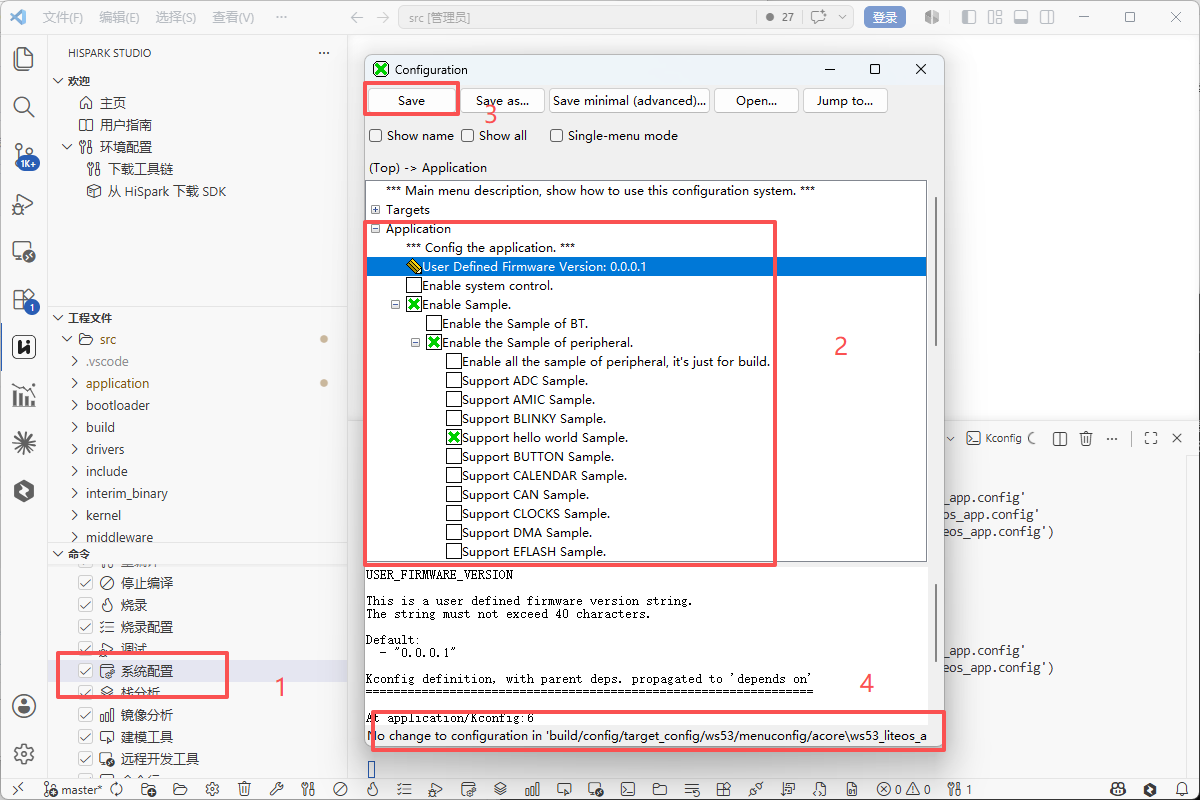
Task: Open the Extensions view in the activity bar
Action: click(23, 299)
